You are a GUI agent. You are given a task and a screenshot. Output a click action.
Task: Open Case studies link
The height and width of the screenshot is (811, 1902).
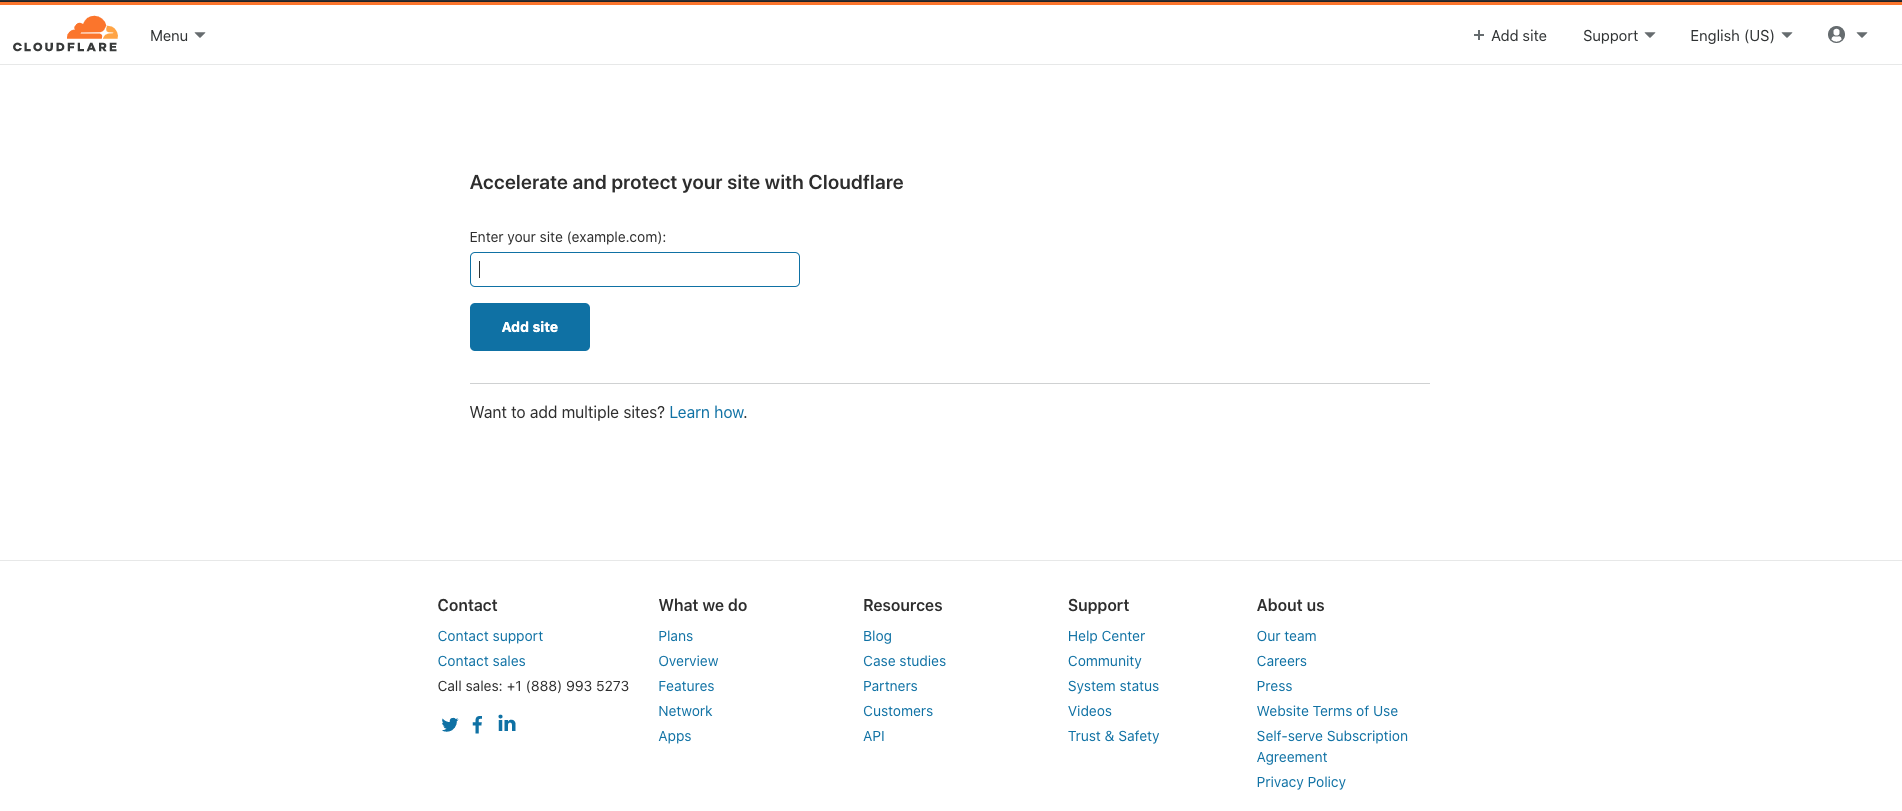click(x=904, y=661)
